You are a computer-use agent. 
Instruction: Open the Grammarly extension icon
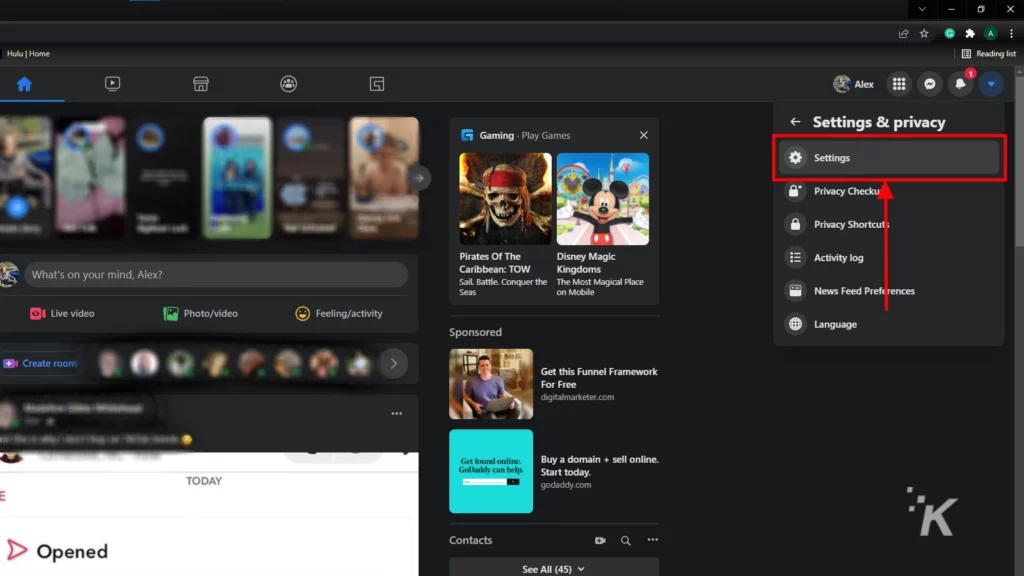(950, 33)
